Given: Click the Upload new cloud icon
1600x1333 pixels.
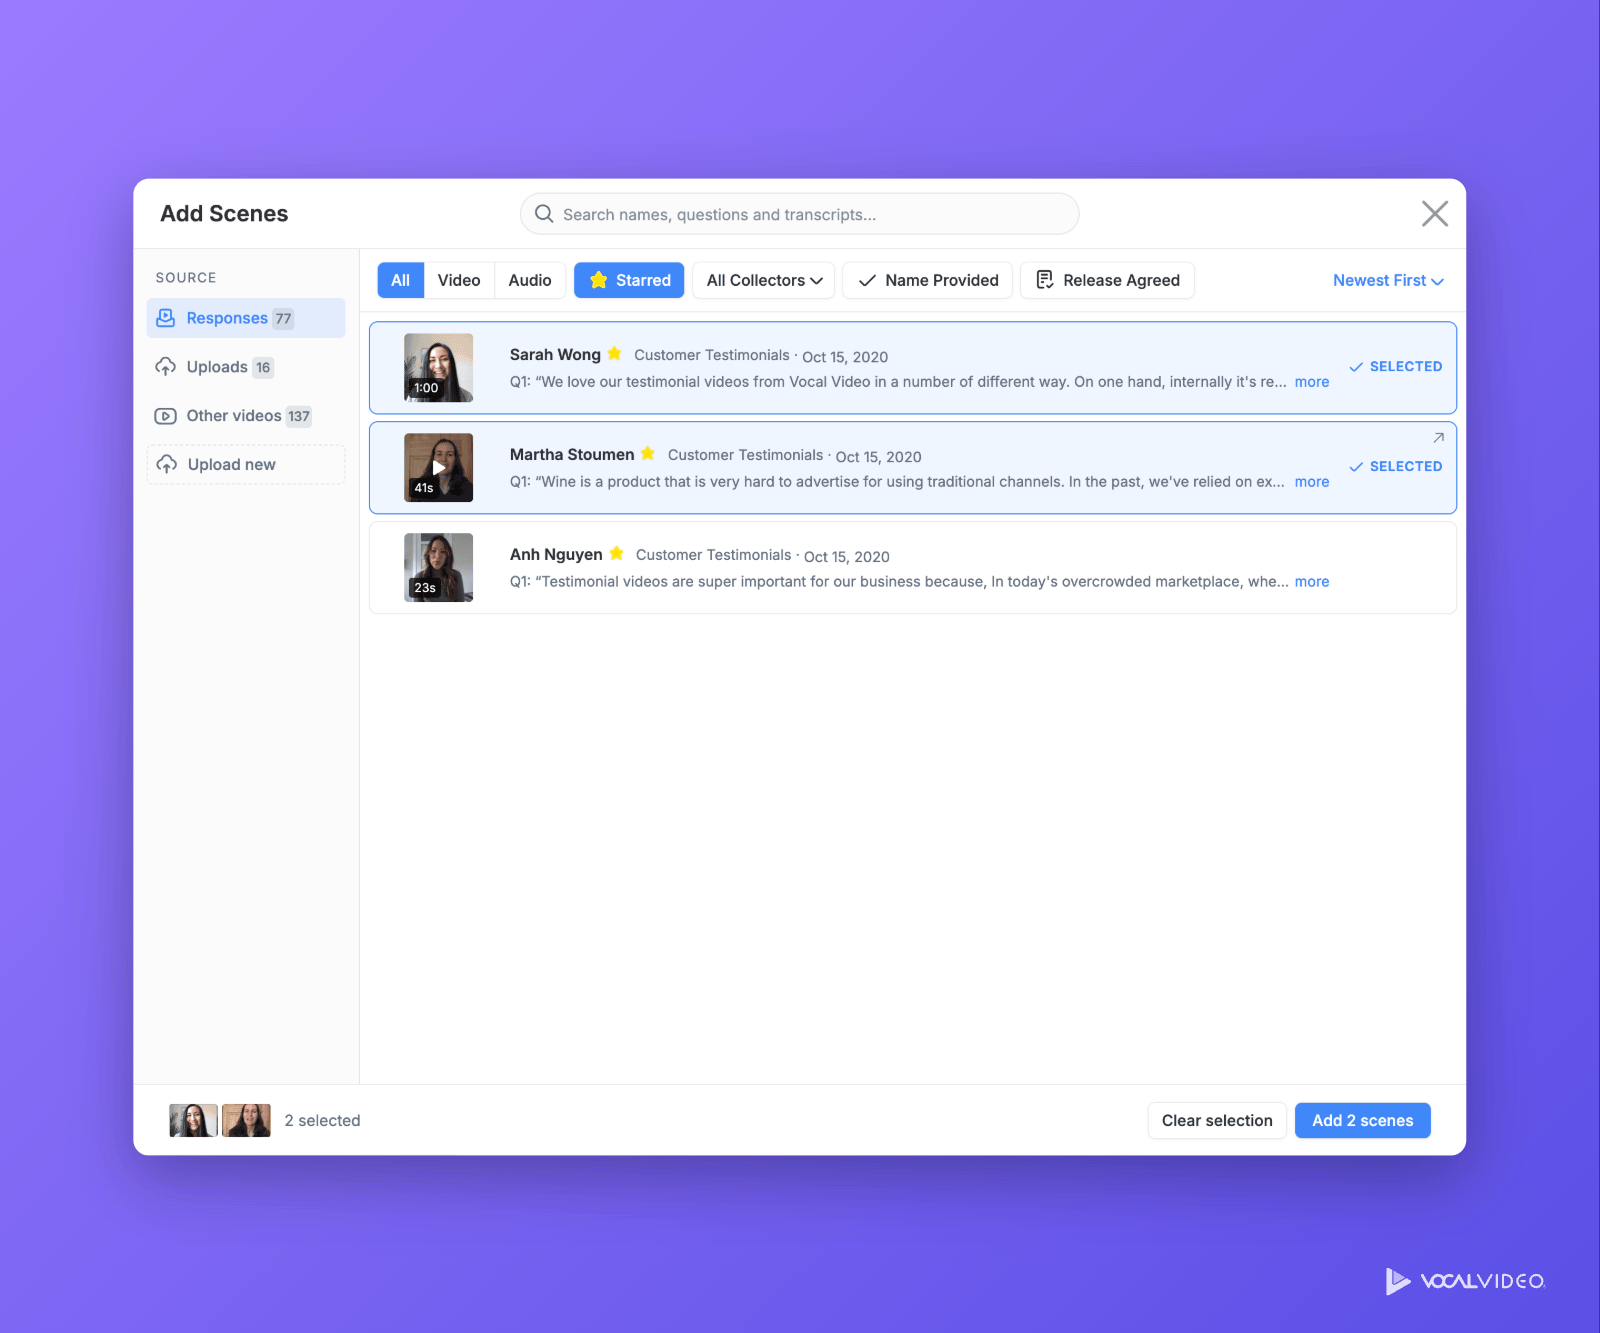Looking at the screenshot, I should [x=167, y=464].
